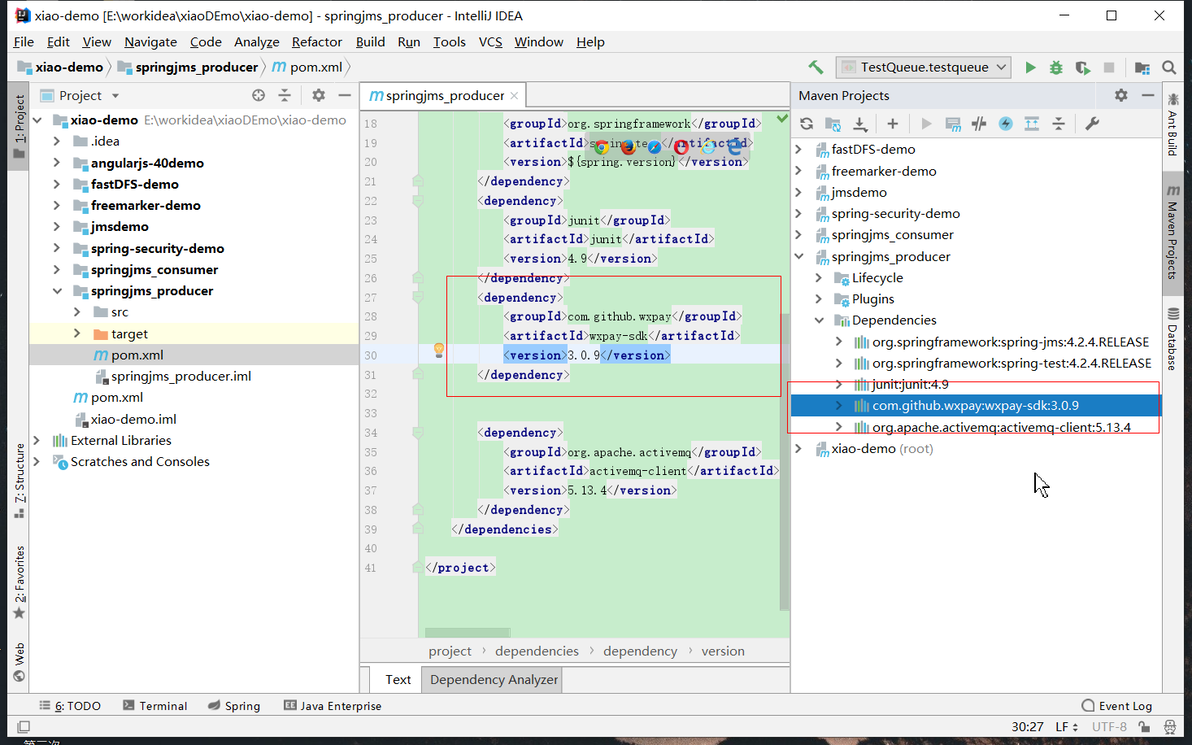
Task: Click the Add Maven Projects plus icon
Action: [x=892, y=124]
